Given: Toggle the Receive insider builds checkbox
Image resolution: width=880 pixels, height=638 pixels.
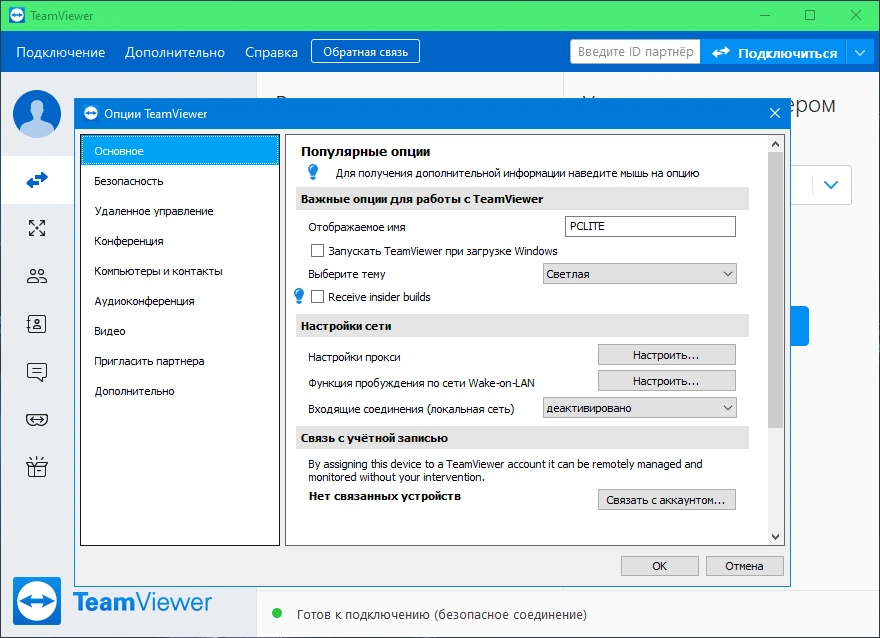Looking at the screenshot, I should [317, 296].
